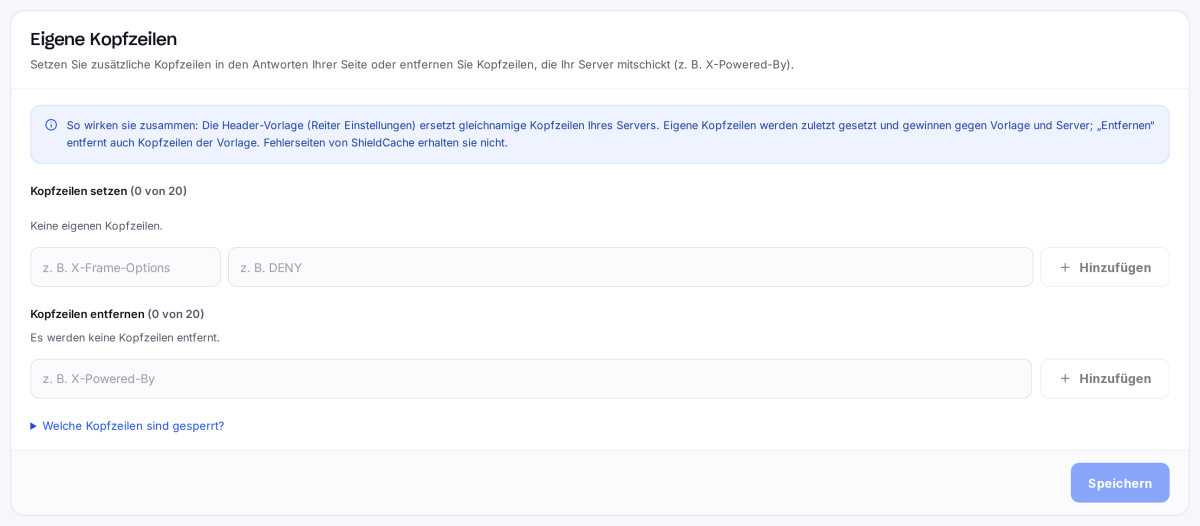Click the 'Kopfzeilen setzen' label
This screenshot has height=526, width=1200.
point(79,191)
